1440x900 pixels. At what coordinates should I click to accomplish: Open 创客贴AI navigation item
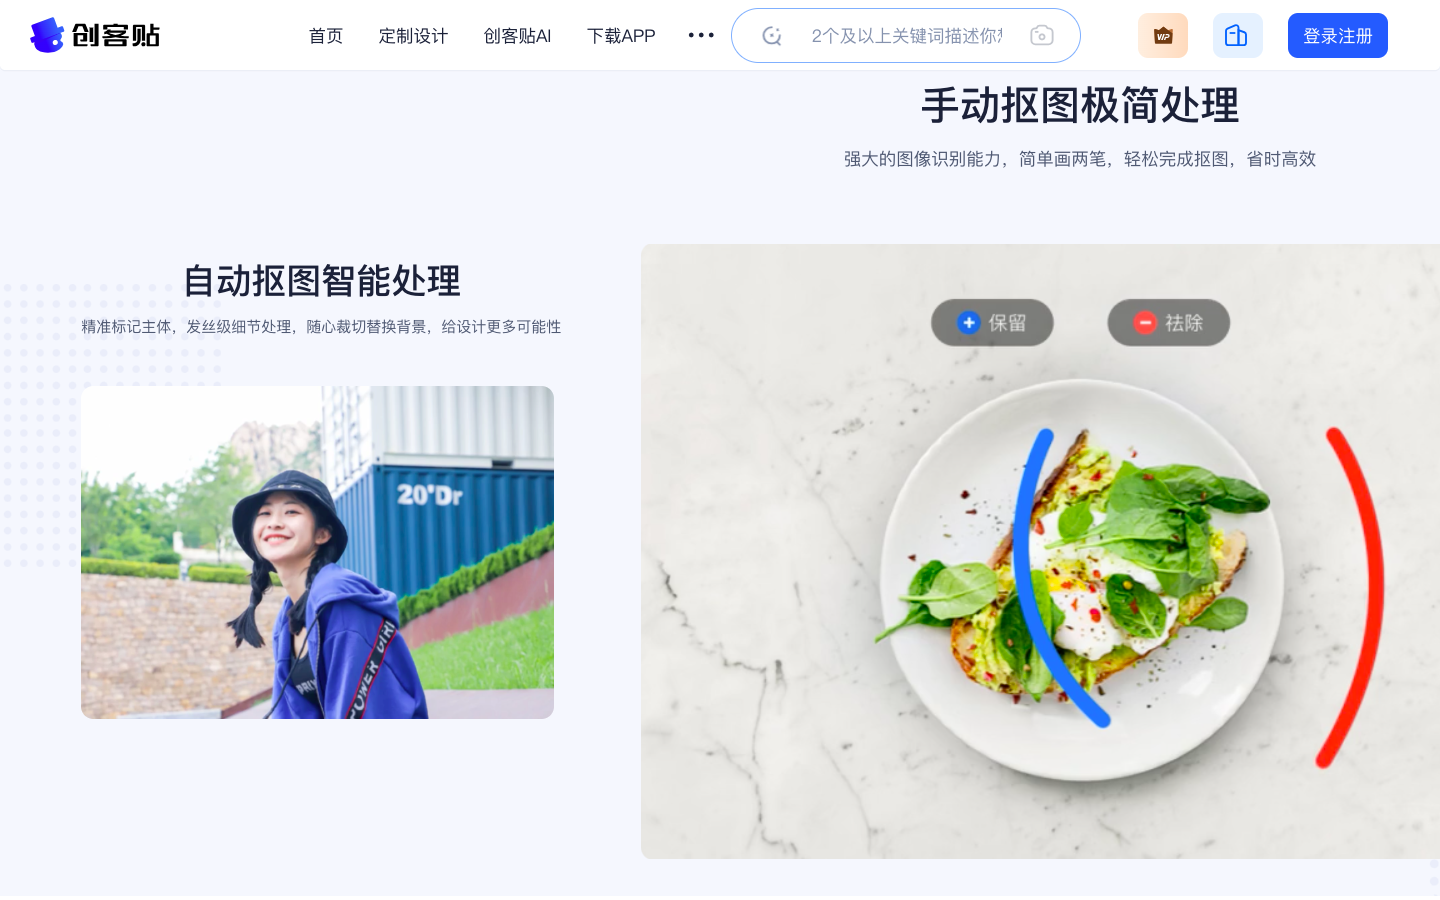pos(517,36)
